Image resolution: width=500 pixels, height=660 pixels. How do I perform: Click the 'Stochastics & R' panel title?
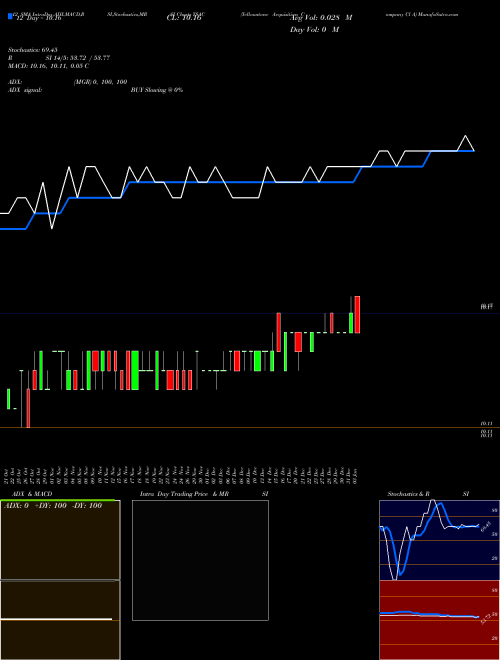pos(408,494)
